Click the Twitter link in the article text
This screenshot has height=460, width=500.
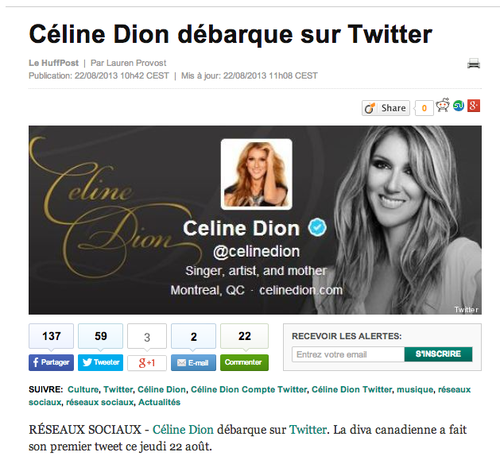[308, 430]
